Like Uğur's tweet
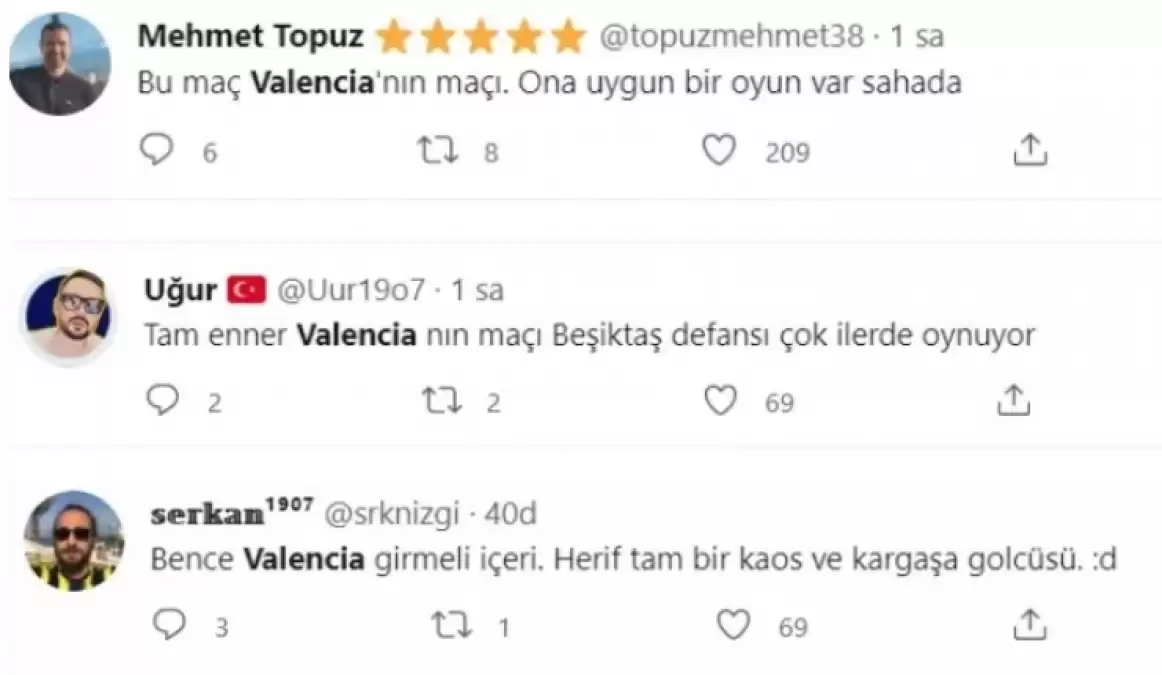Image resolution: width=1162 pixels, height=675 pixels. click(720, 400)
